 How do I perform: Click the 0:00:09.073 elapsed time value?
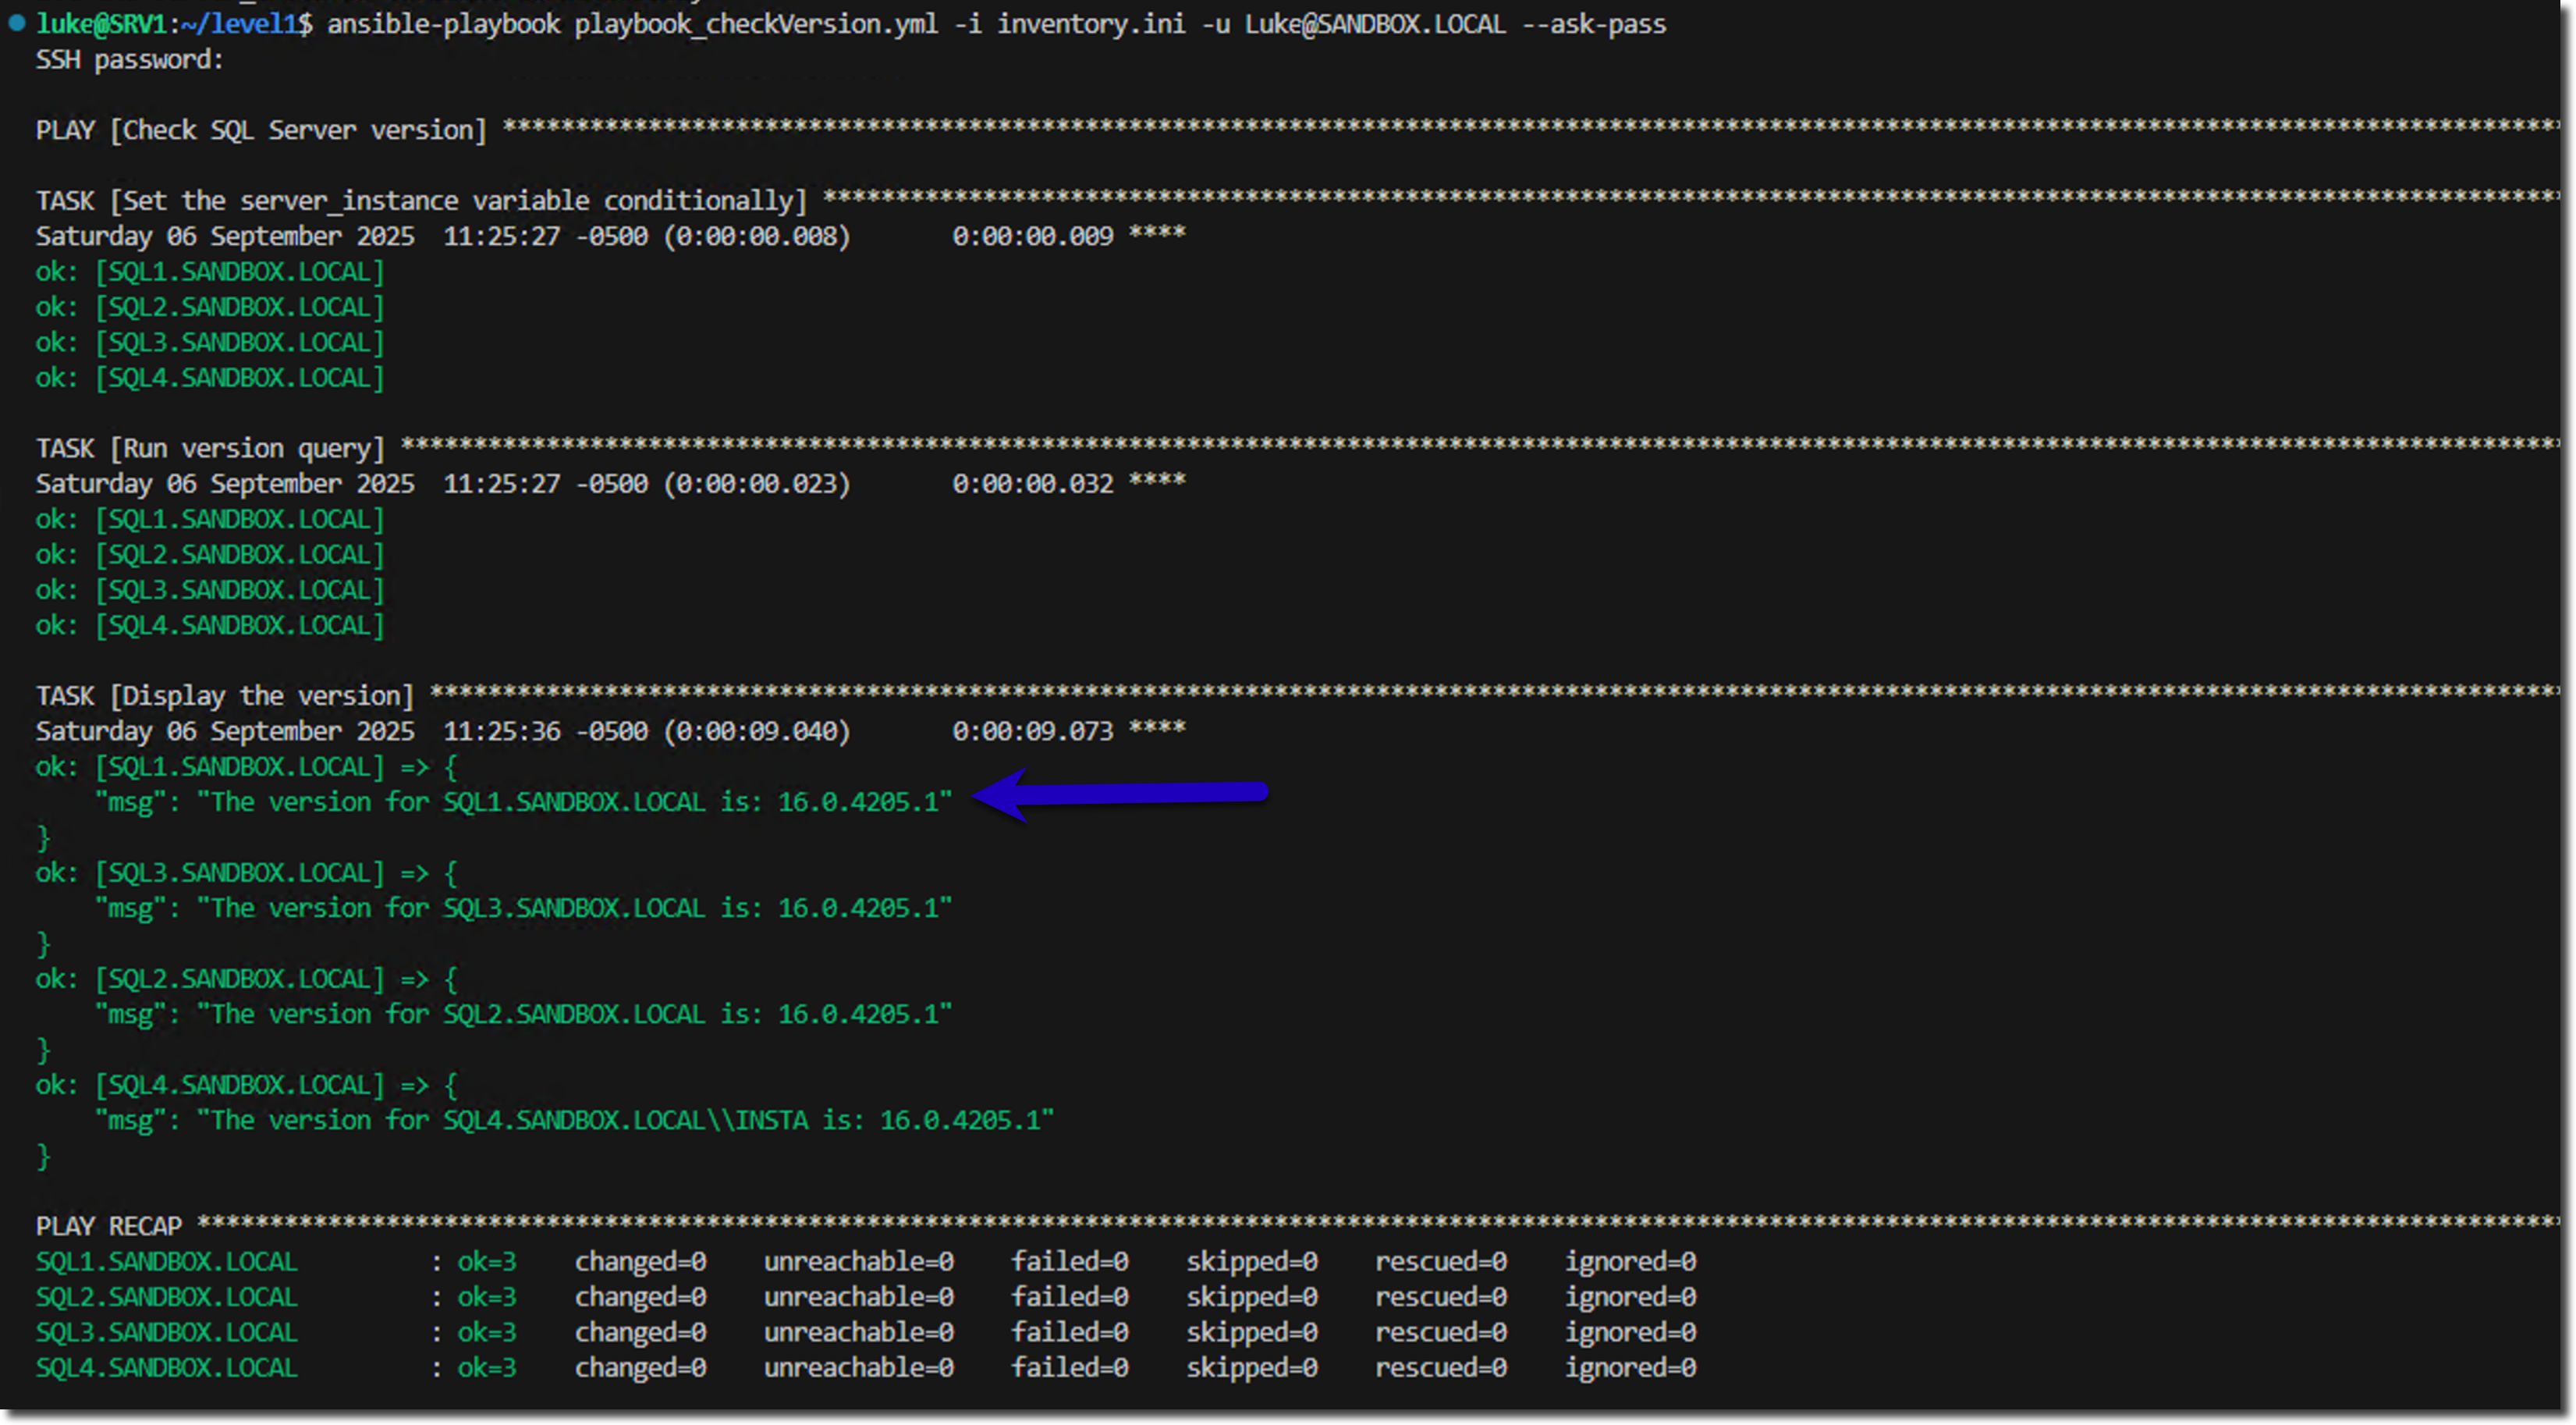pos(1032,732)
